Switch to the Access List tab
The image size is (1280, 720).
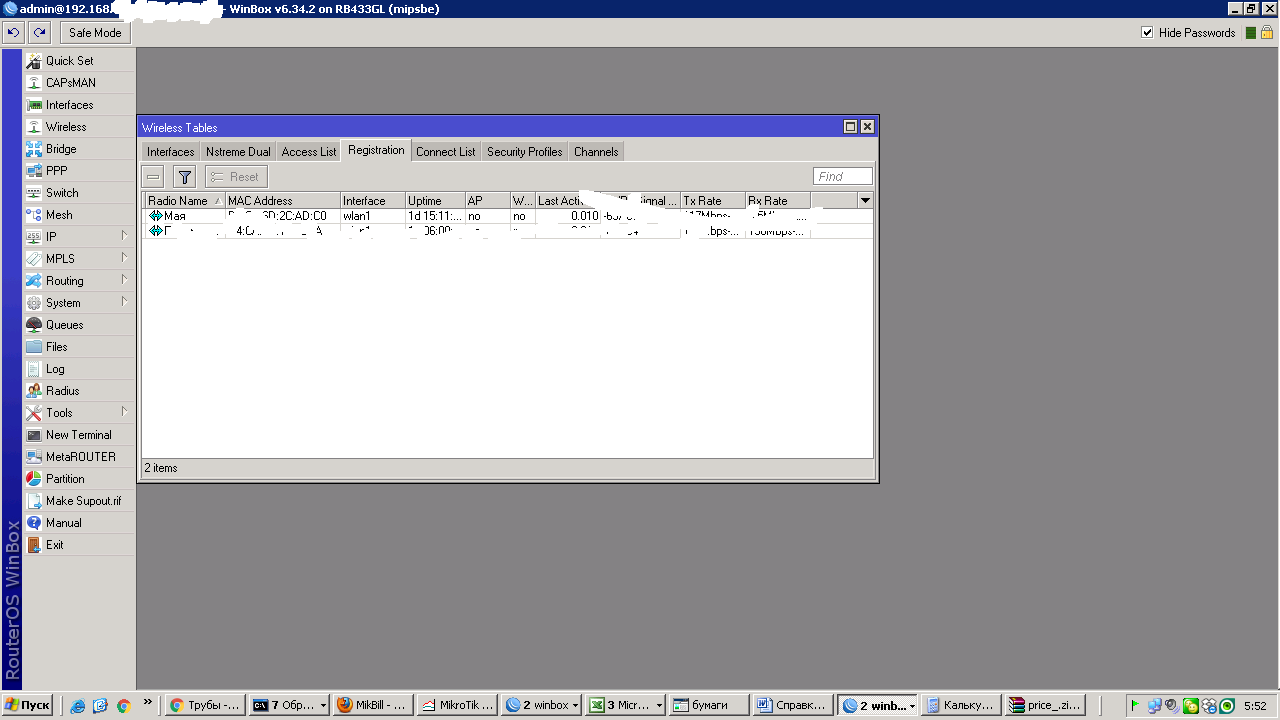pyautogui.click(x=308, y=152)
